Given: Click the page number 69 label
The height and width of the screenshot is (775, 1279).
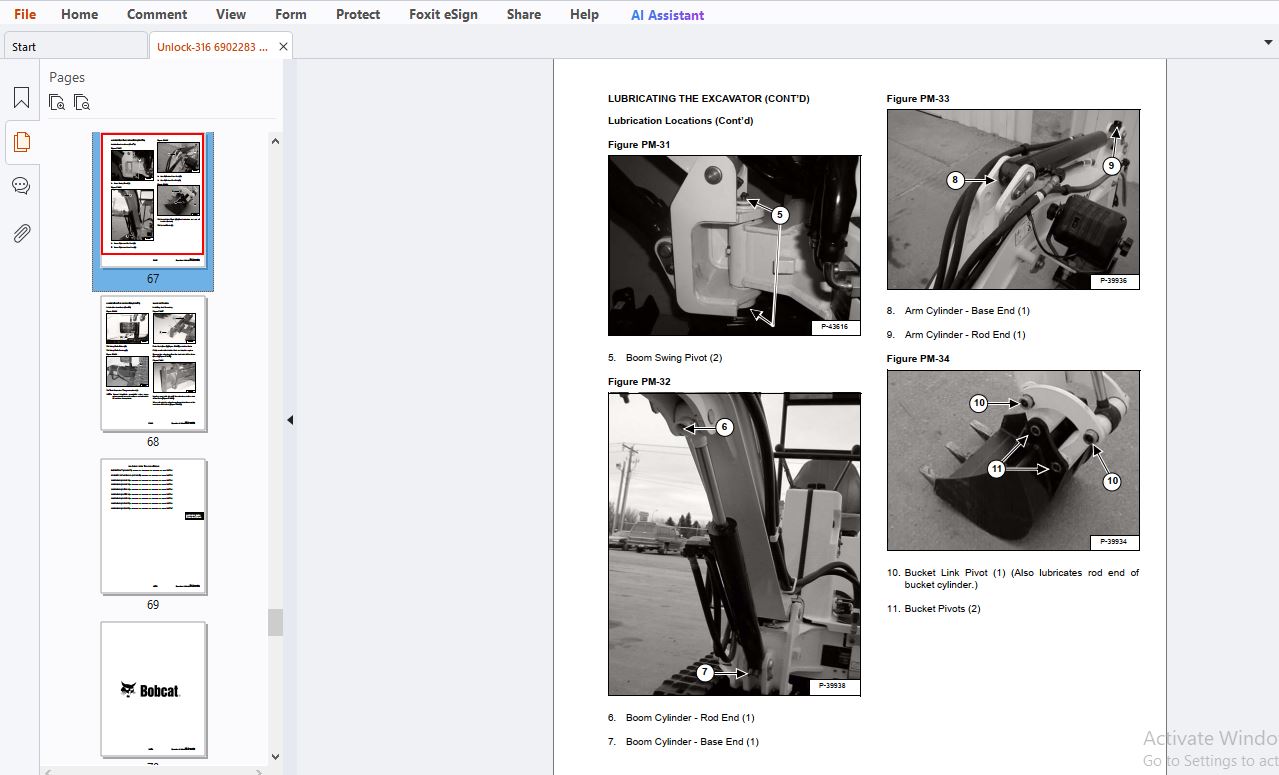Looking at the screenshot, I should [x=153, y=605].
